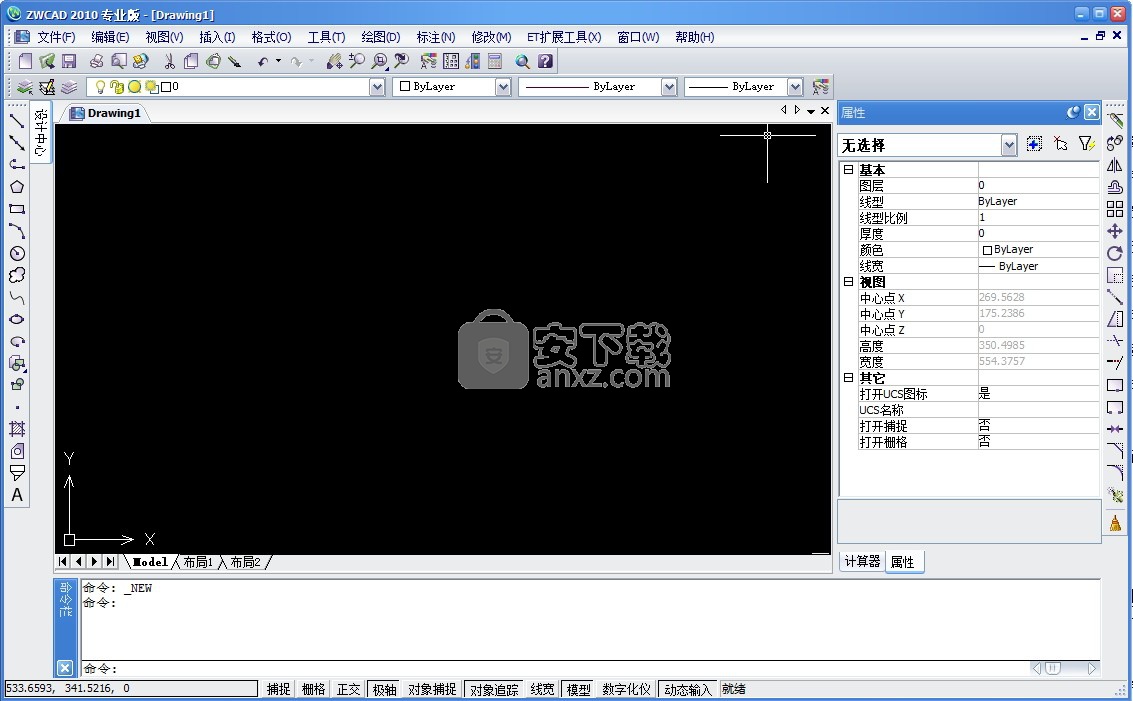The width and height of the screenshot is (1133, 701).
Task: Toggle 动态输入 dynamic input
Action: point(687,689)
